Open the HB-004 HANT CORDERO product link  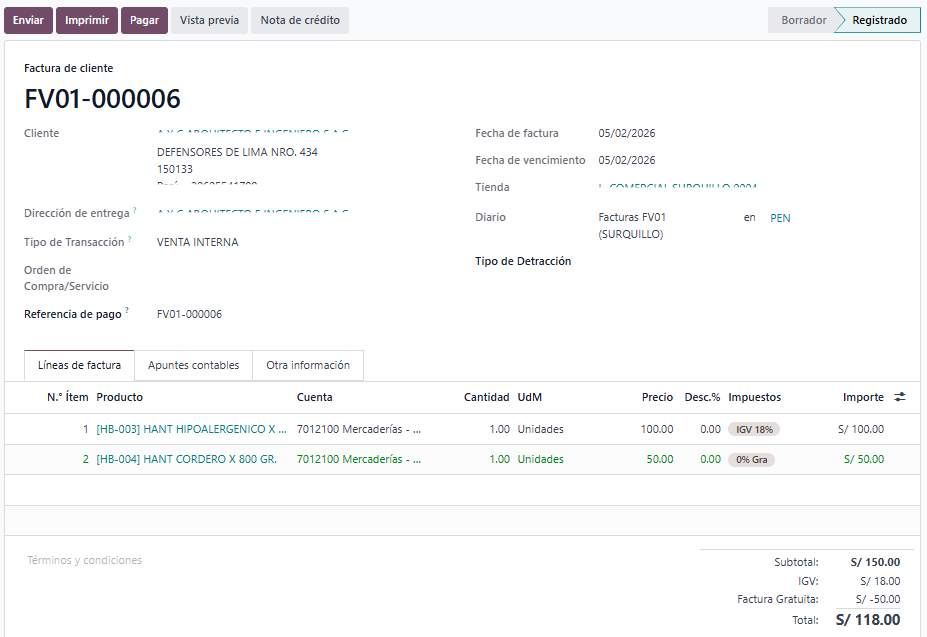click(x=186, y=460)
